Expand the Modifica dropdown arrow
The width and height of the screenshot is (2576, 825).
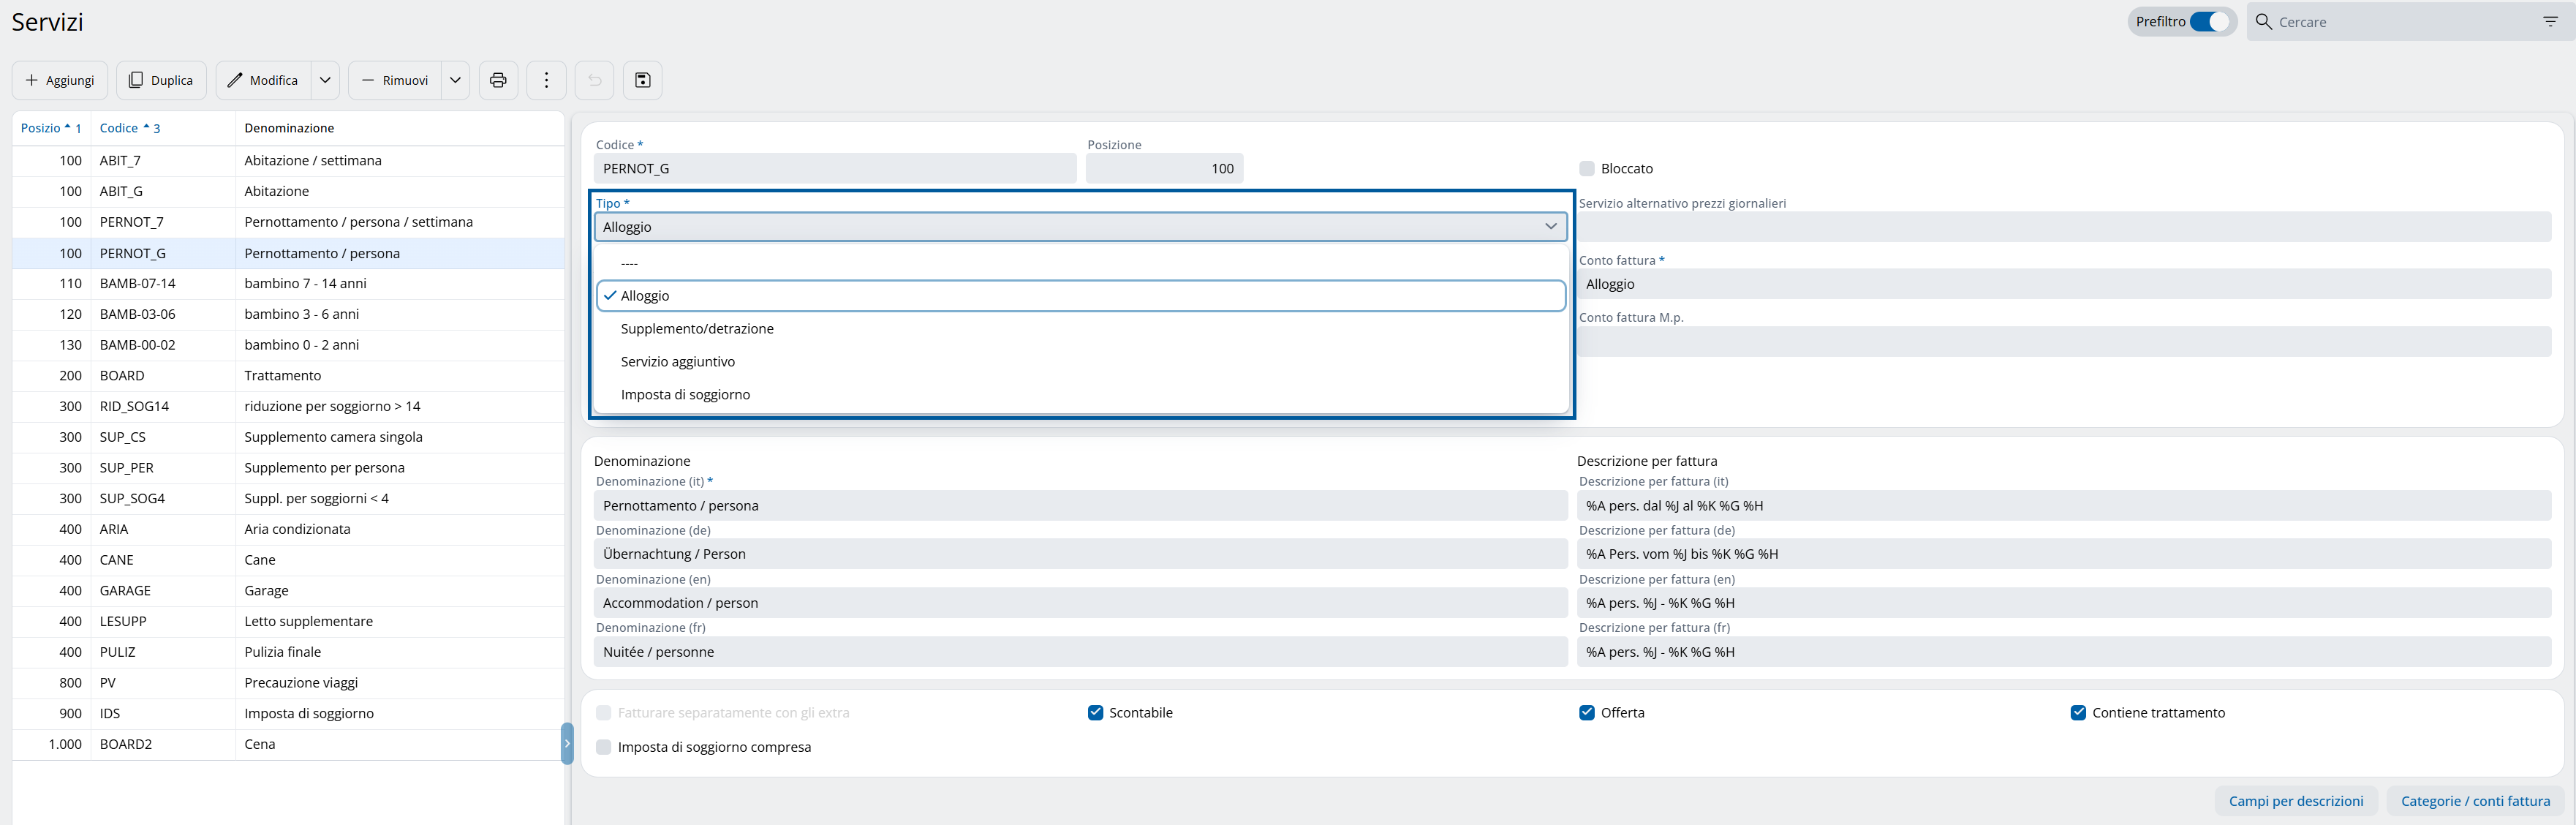pyautogui.click(x=325, y=80)
